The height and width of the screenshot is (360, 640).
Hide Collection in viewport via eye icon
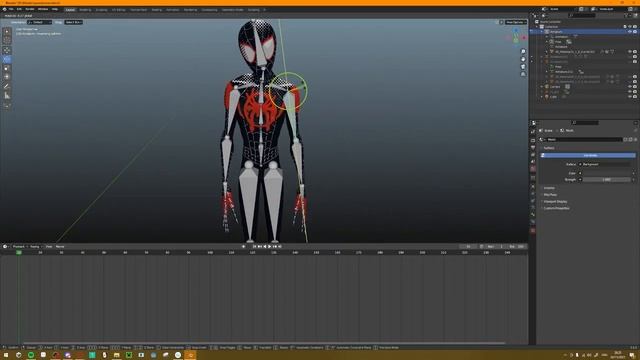[630, 27]
